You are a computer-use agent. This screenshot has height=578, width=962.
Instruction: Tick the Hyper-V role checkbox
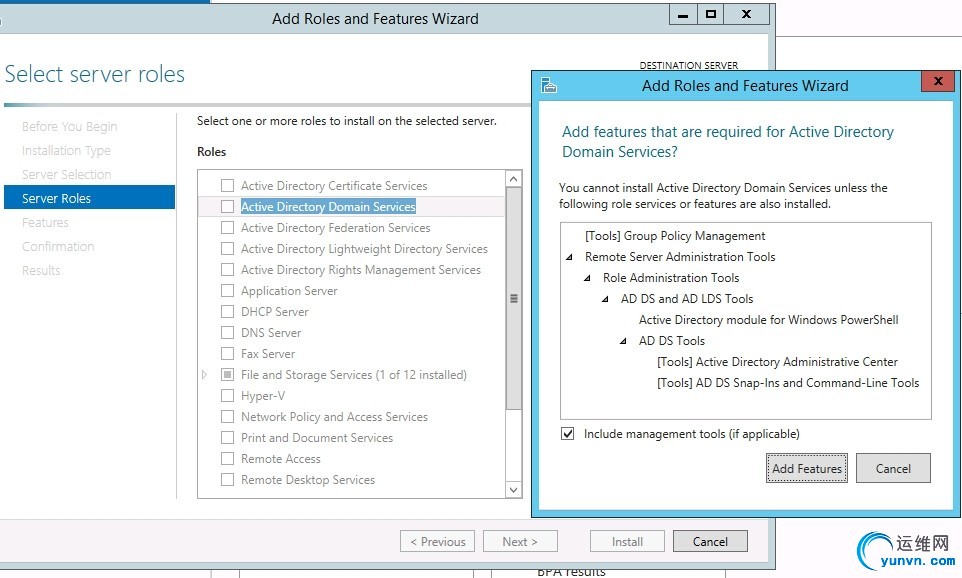click(228, 396)
